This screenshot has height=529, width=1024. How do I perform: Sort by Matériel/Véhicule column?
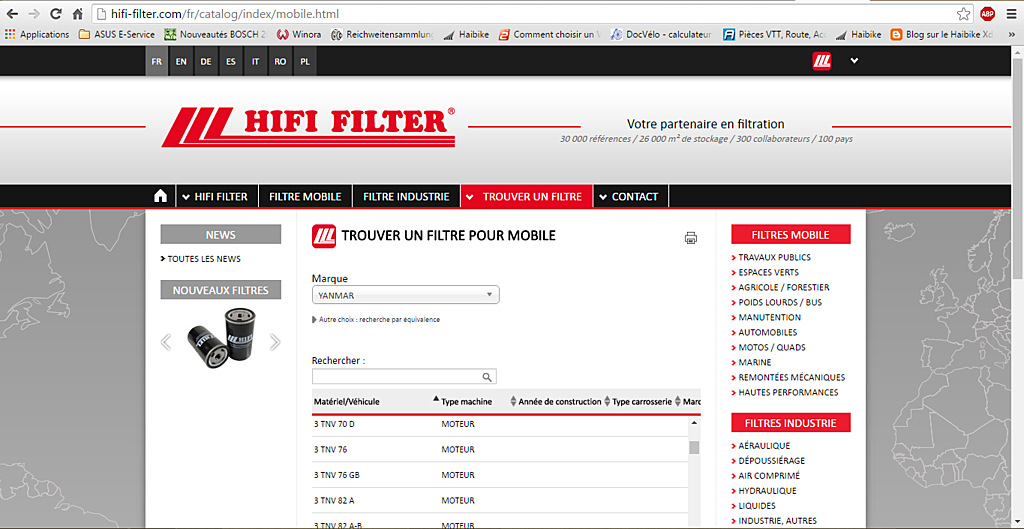tap(376, 402)
